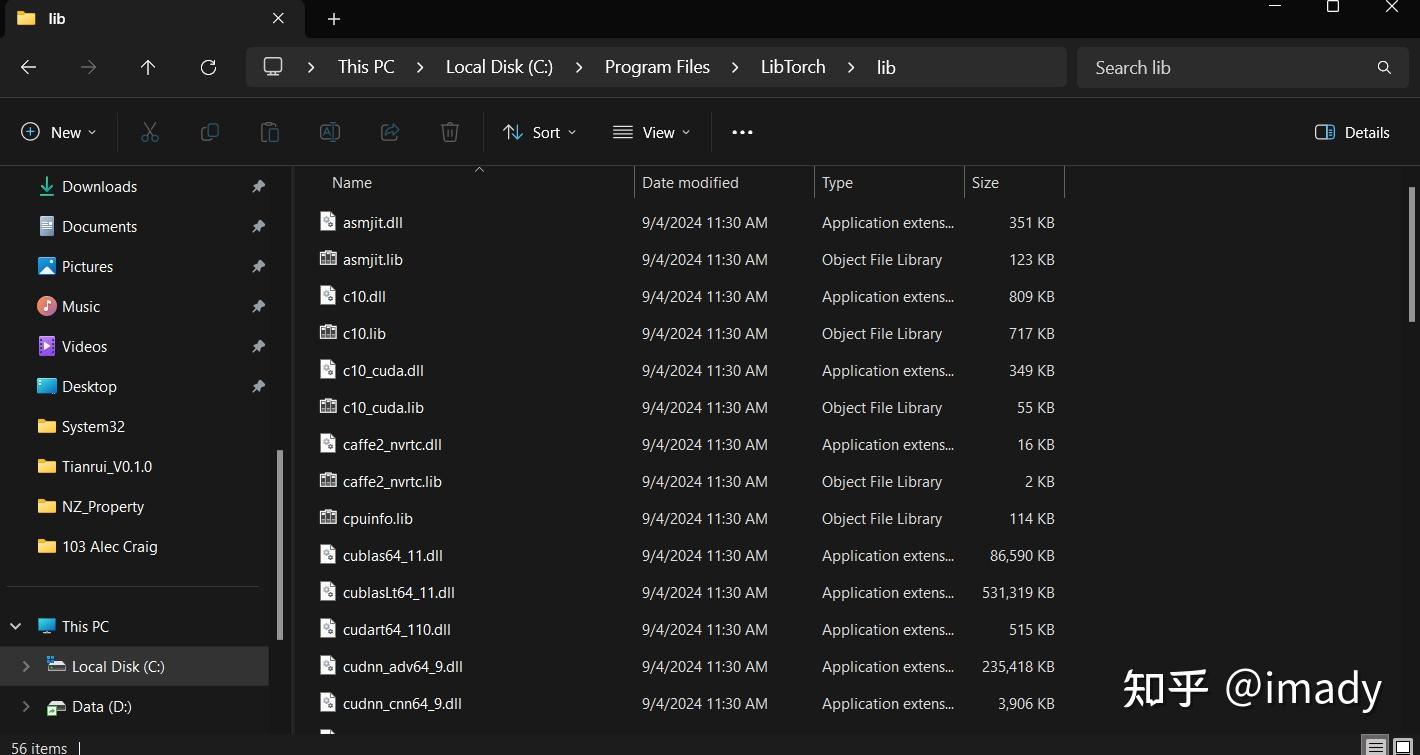
Task: Open the See more ellipsis menu
Action: point(742,132)
